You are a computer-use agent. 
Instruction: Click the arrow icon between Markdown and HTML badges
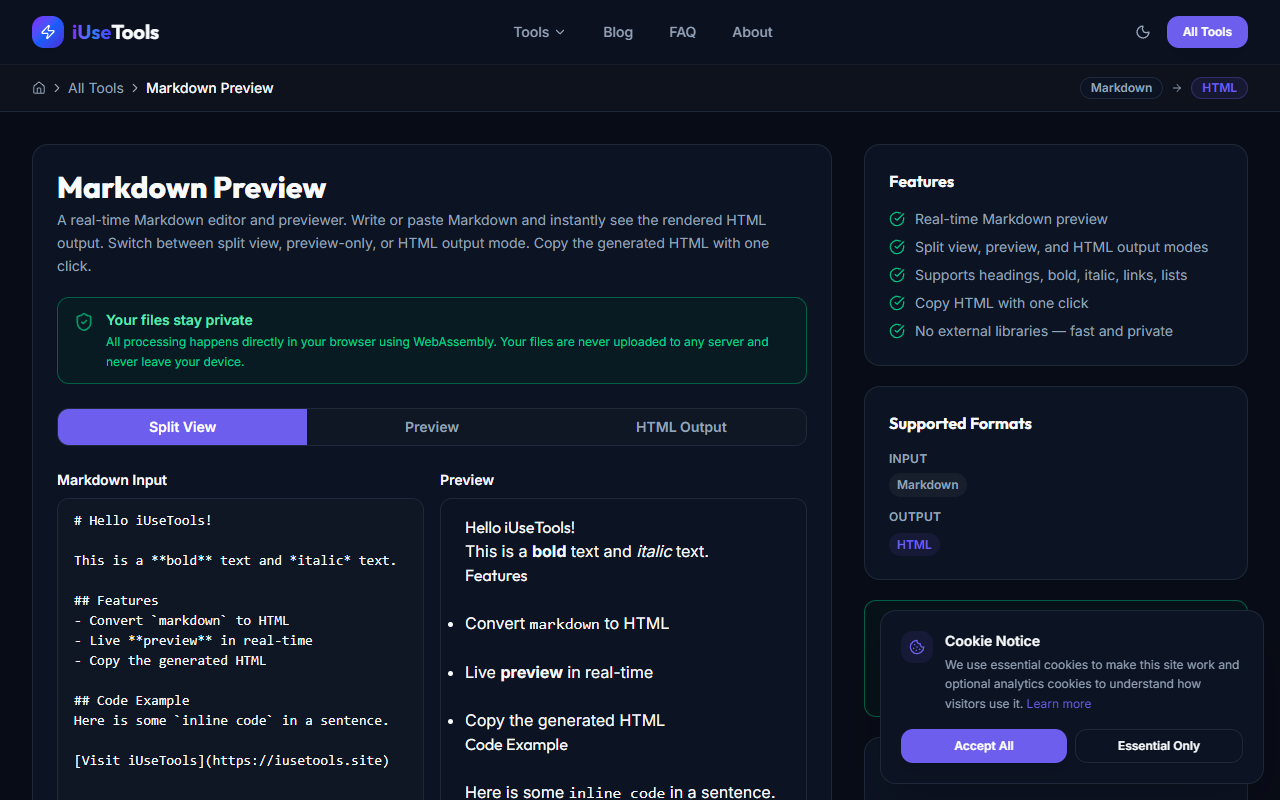[1177, 88]
